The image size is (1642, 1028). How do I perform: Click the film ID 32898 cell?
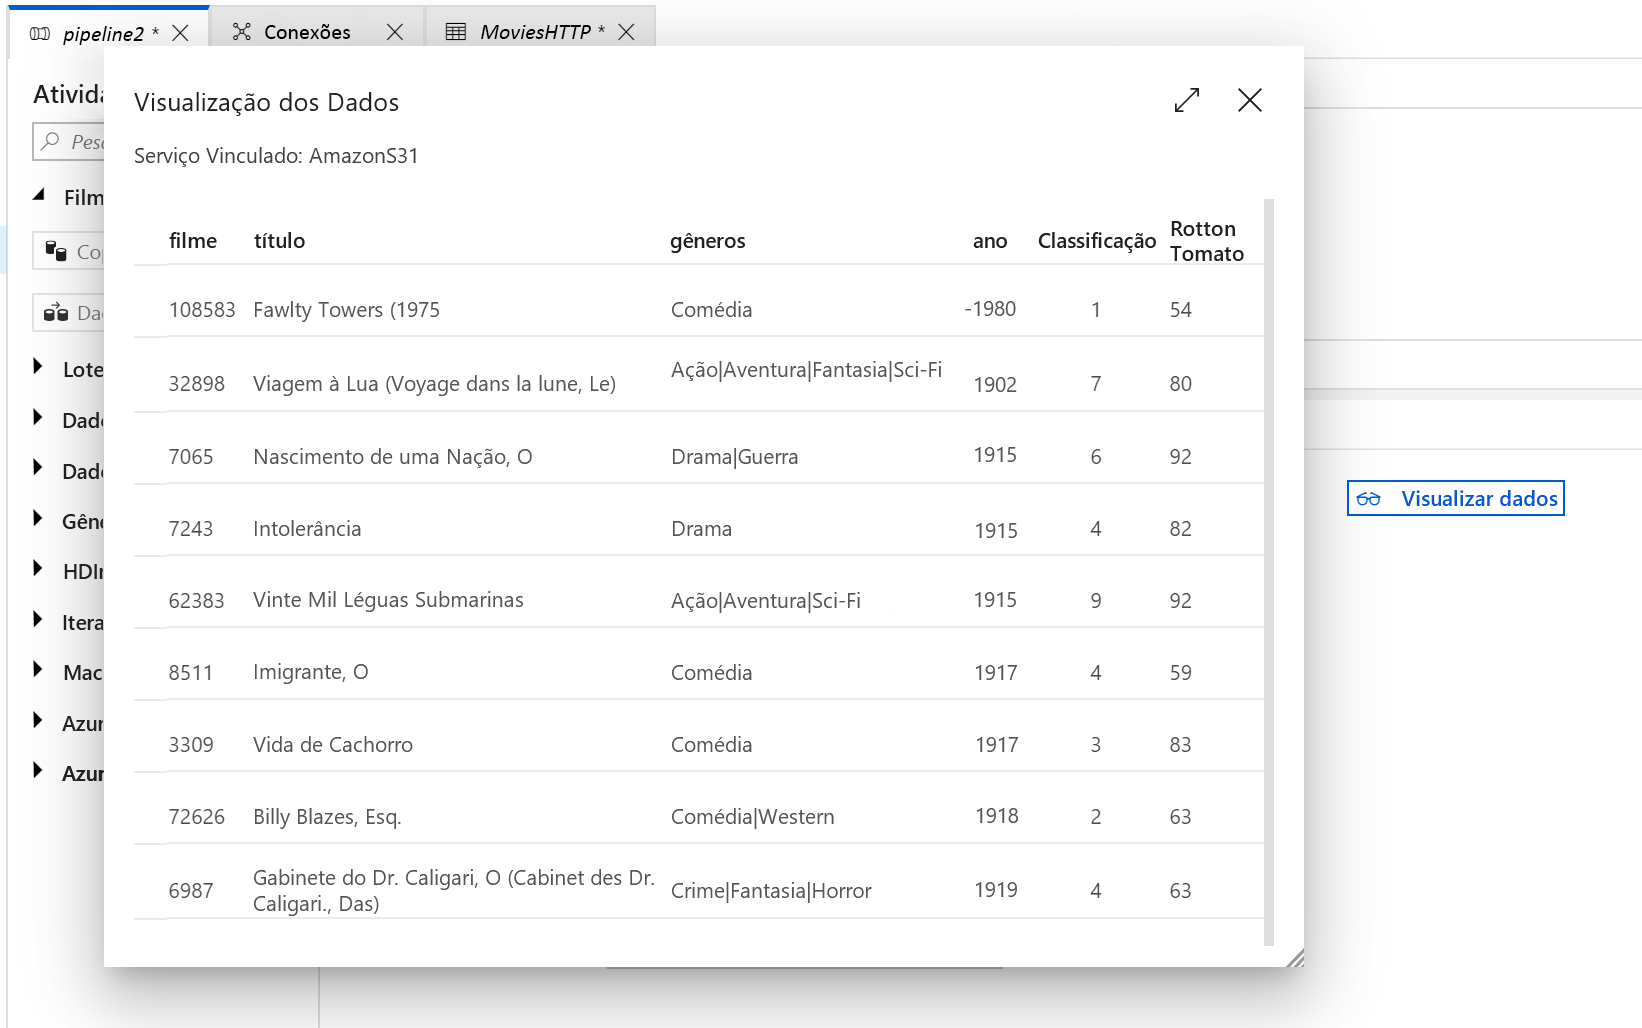coord(197,384)
